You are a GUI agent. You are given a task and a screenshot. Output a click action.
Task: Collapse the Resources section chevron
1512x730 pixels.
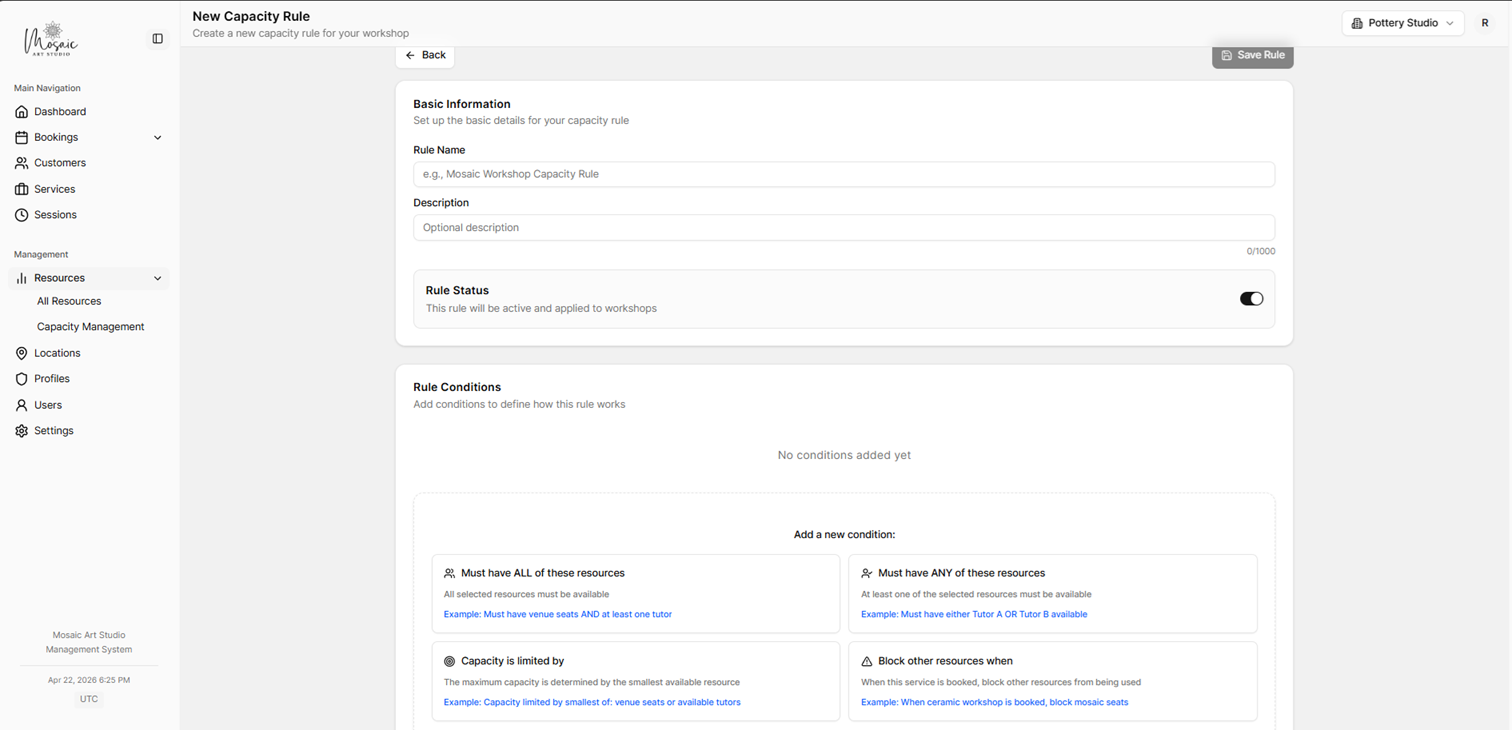pos(157,279)
